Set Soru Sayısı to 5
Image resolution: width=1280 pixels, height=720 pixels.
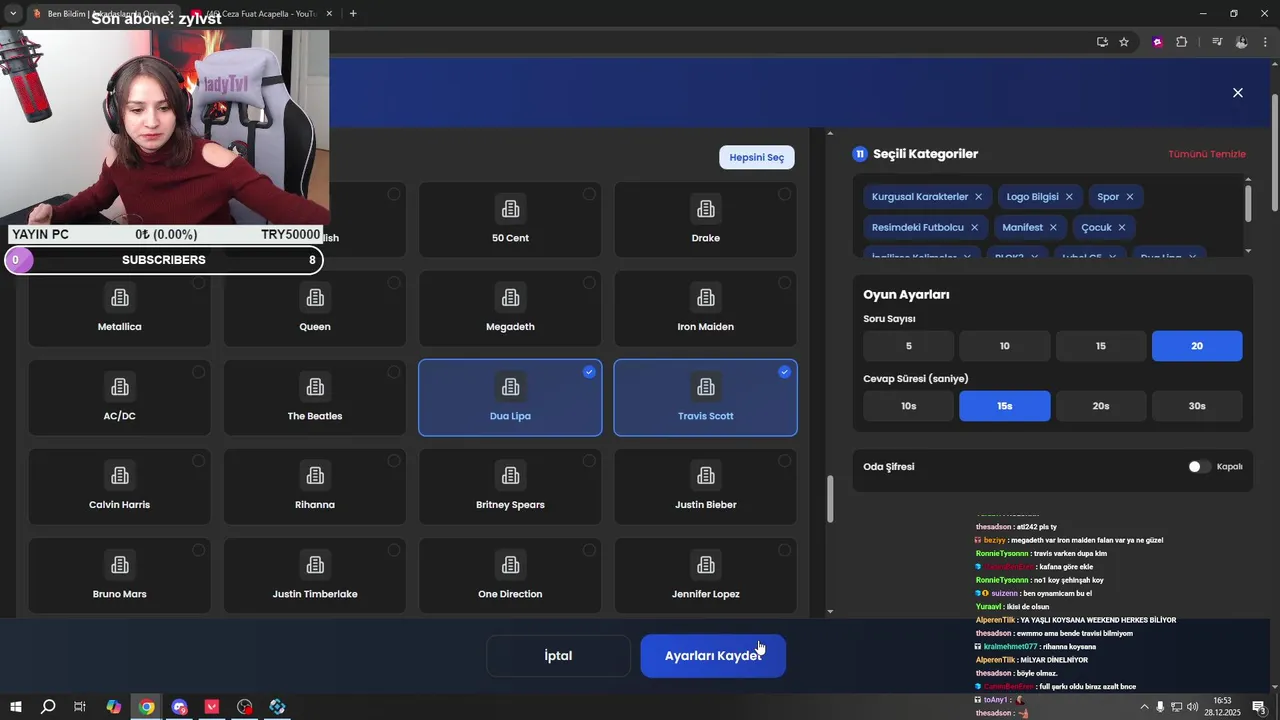coord(909,346)
